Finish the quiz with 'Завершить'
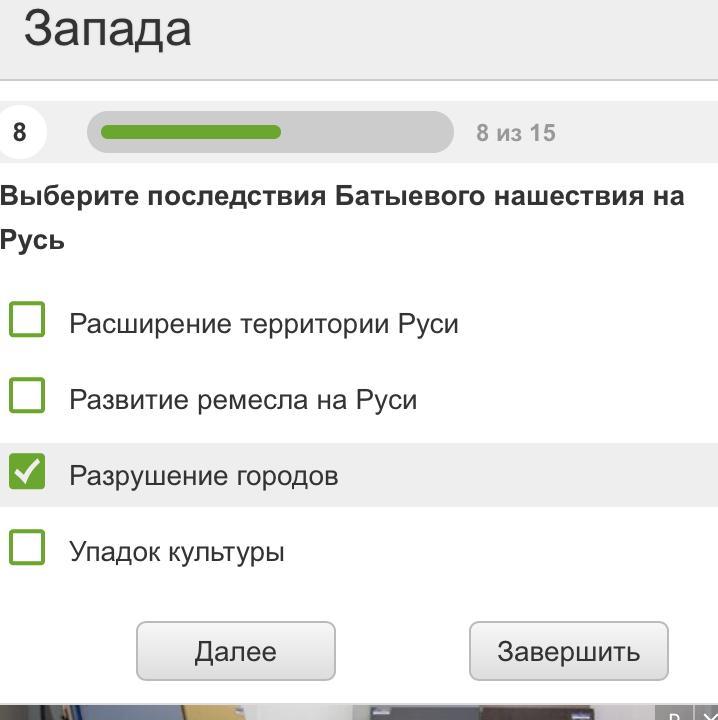The height and width of the screenshot is (720, 718). [x=569, y=651]
